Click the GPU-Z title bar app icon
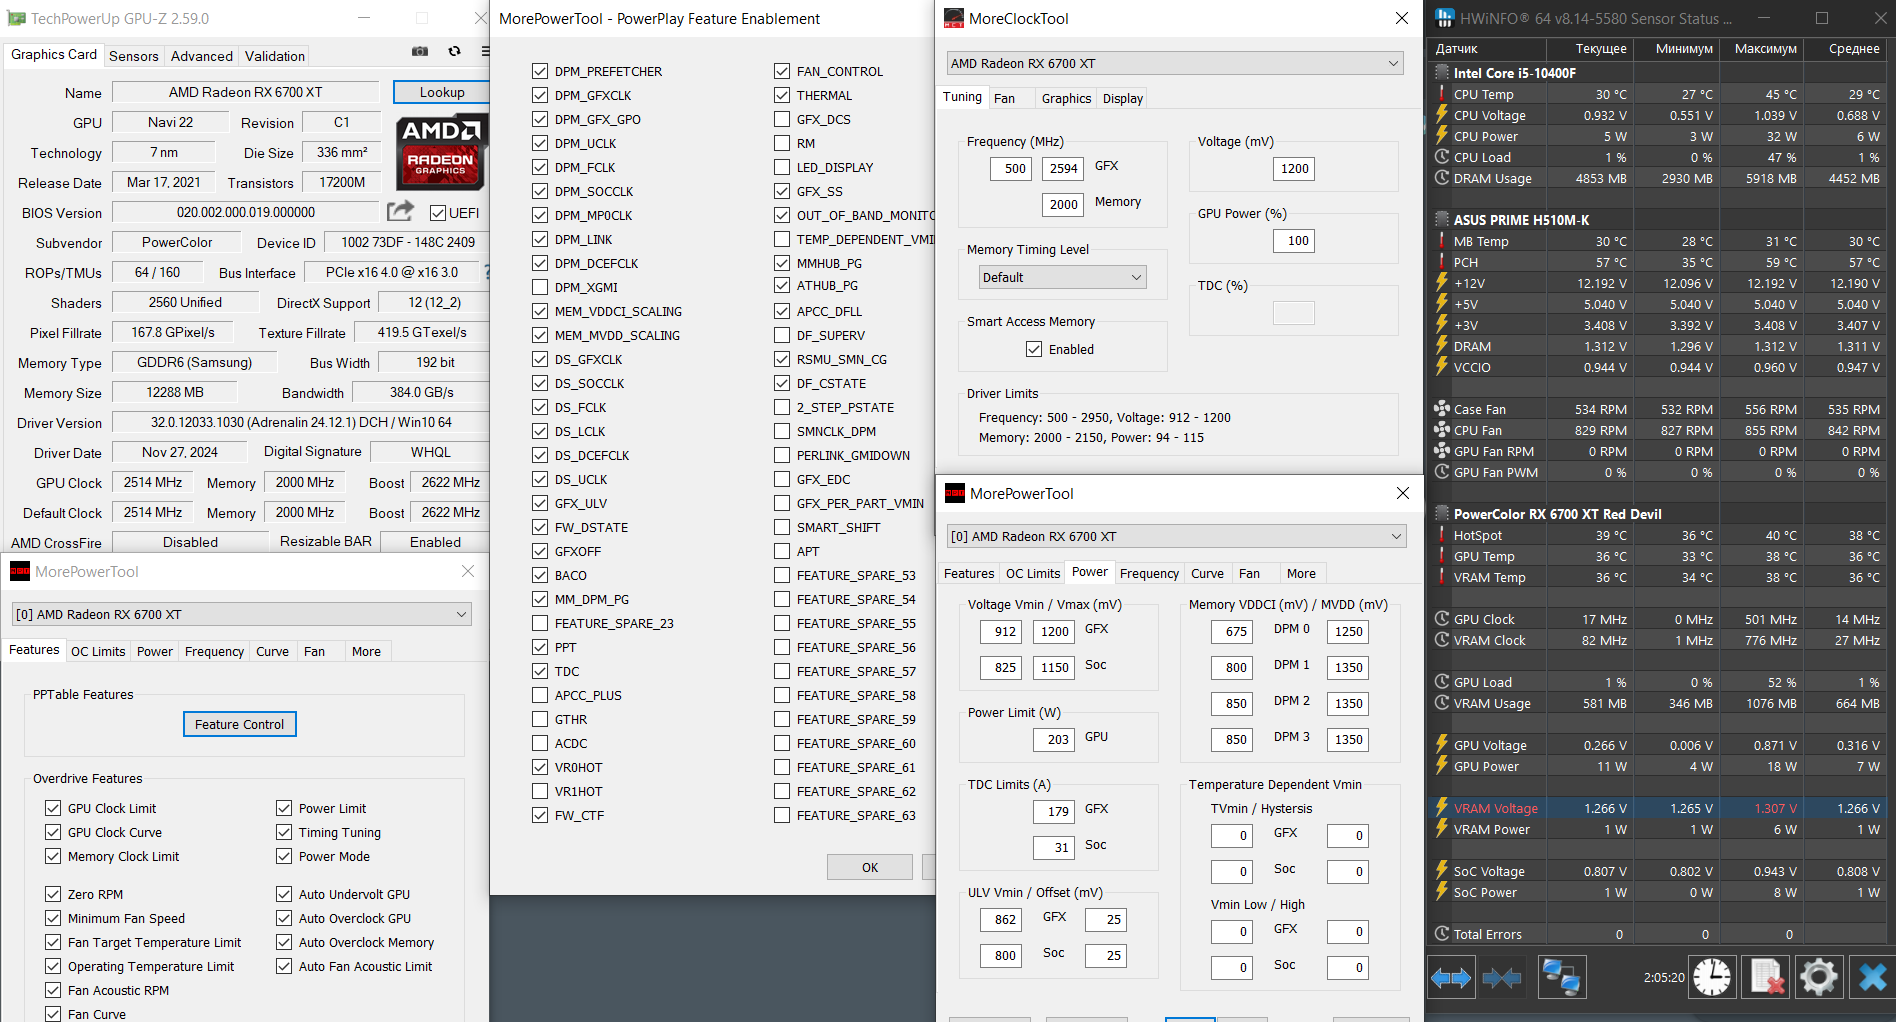This screenshot has width=1896, height=1022. pyautogui.click(x=16, y=19)
